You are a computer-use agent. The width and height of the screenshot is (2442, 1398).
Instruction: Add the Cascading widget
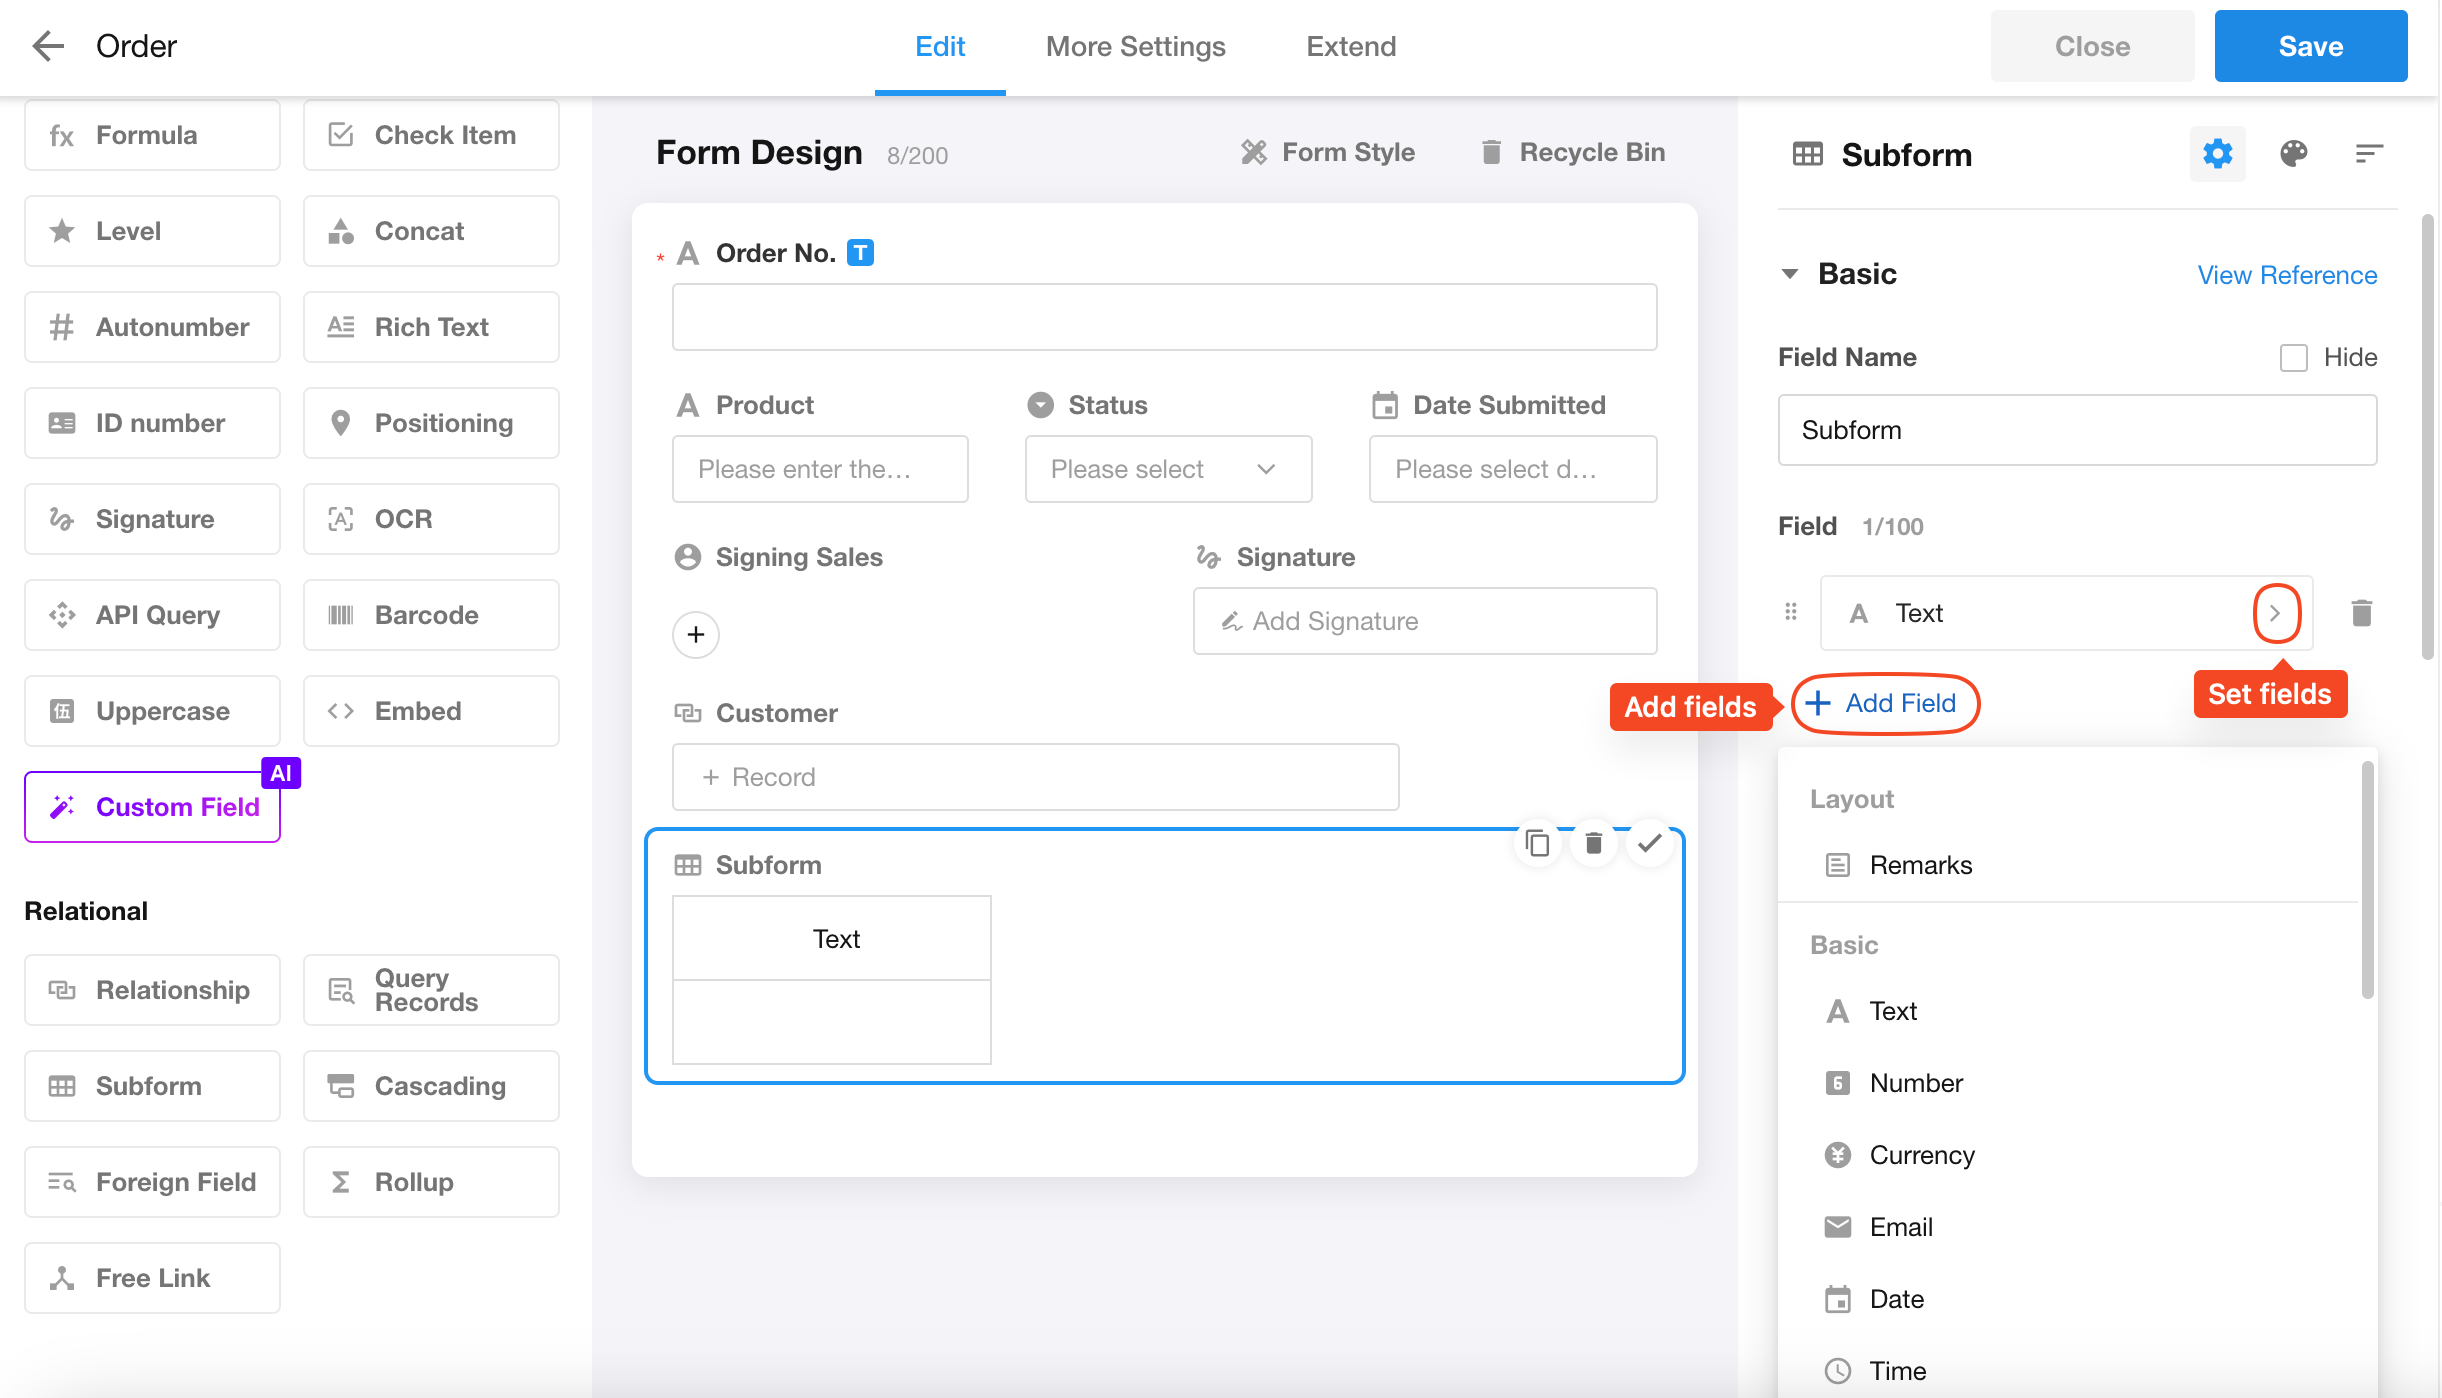pos(431,1086)
